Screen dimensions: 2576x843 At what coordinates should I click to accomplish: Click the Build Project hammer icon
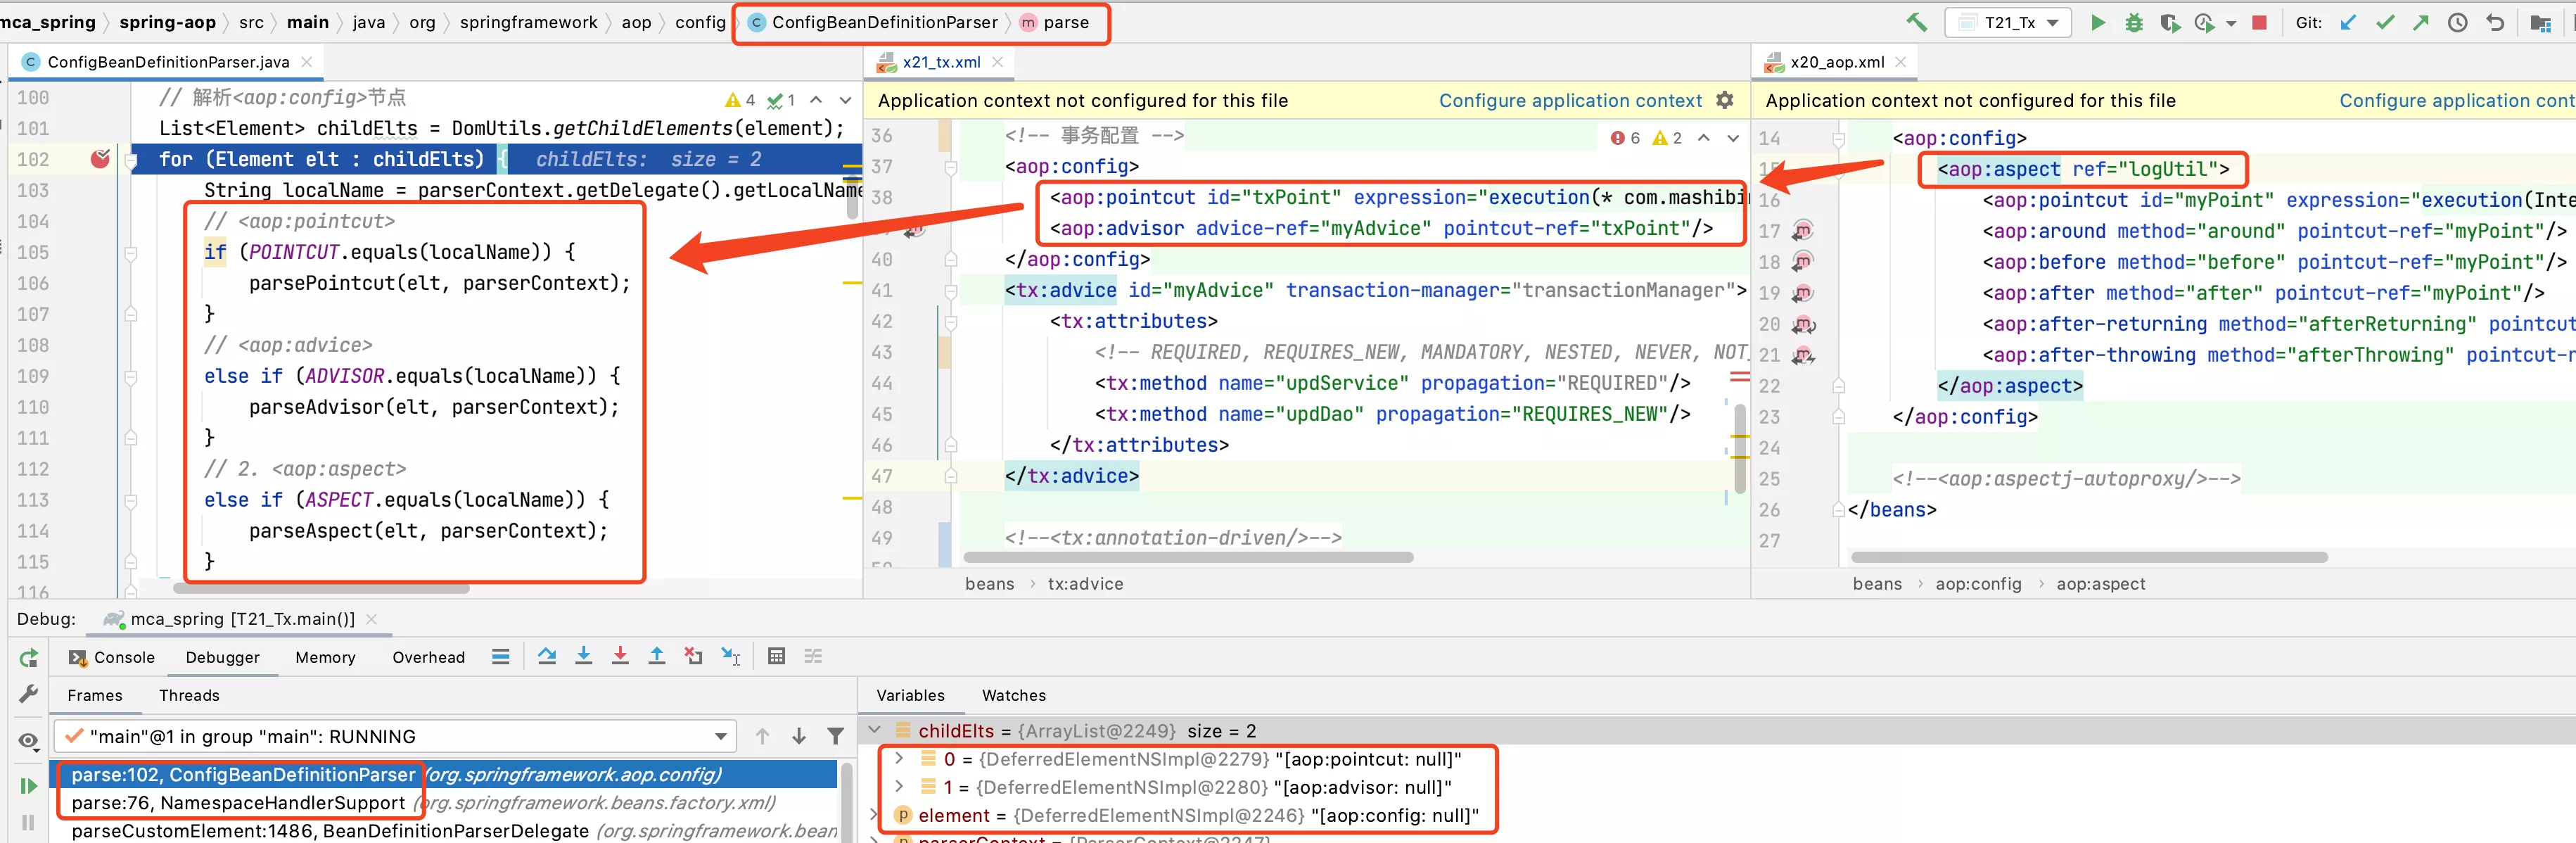pos(1916,22)
